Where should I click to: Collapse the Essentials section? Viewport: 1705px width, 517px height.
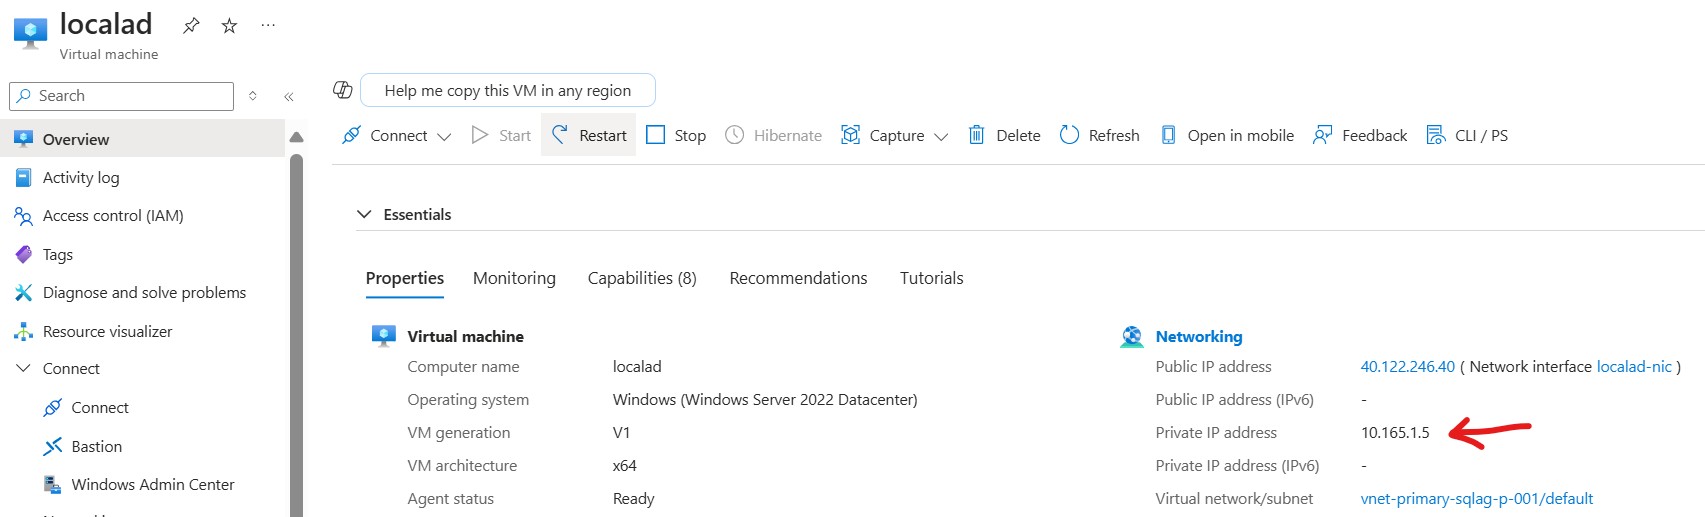coord(365,214)
